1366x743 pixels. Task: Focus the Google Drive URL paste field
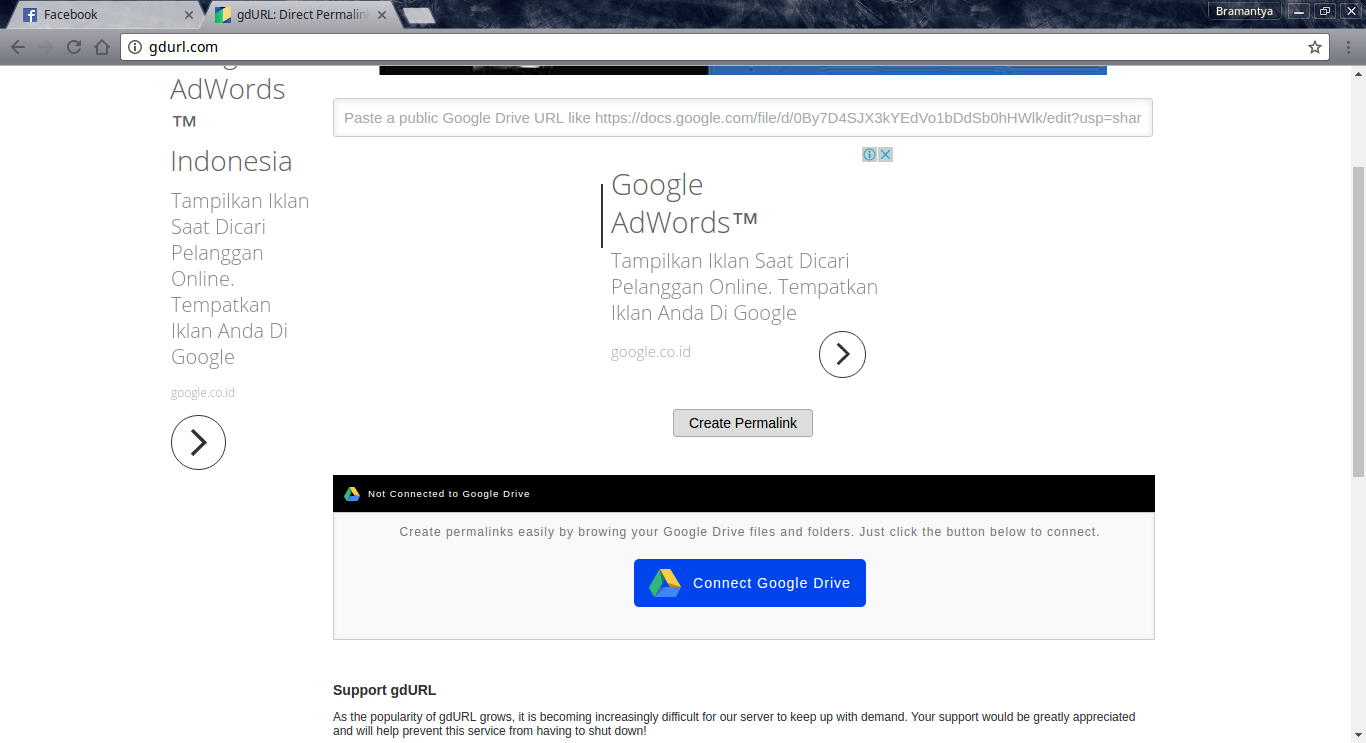(743, 117)
